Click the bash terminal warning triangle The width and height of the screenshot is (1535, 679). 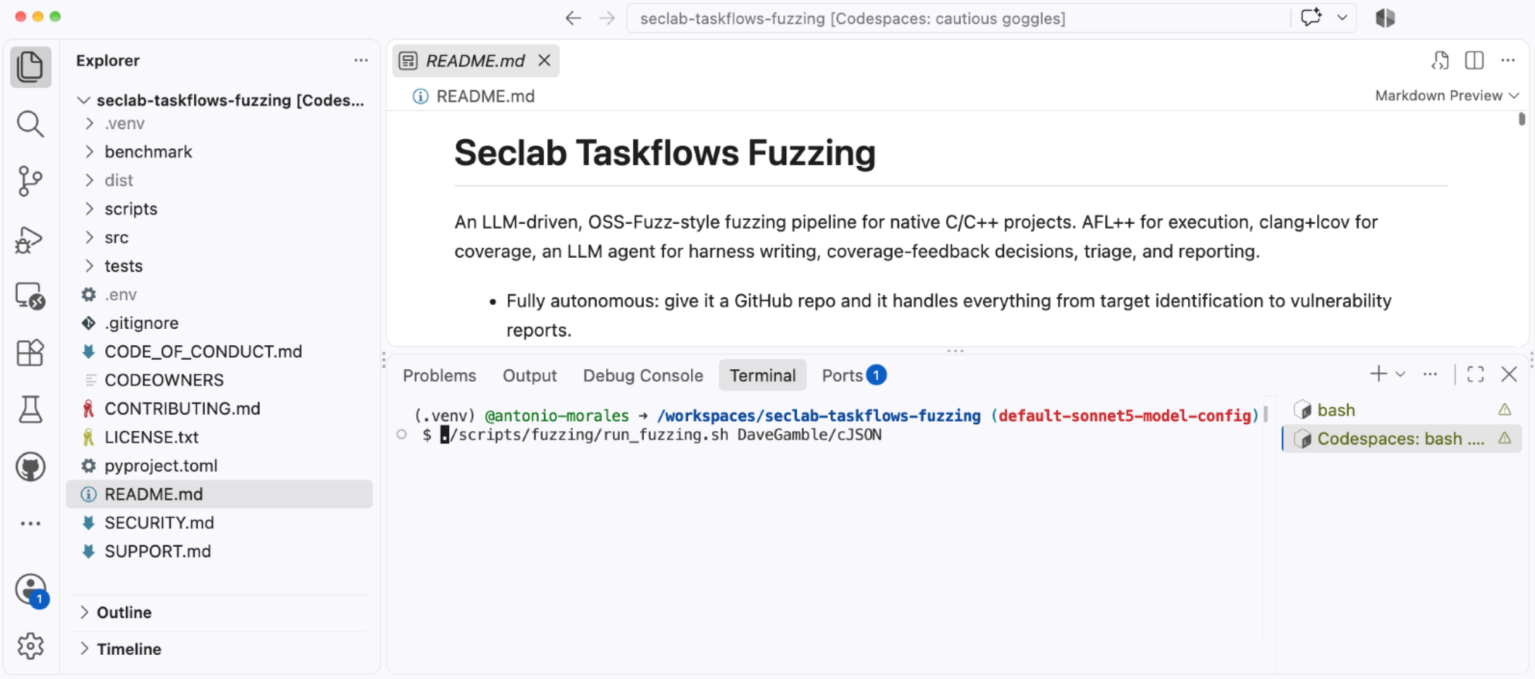click(x=1504, y=410)
